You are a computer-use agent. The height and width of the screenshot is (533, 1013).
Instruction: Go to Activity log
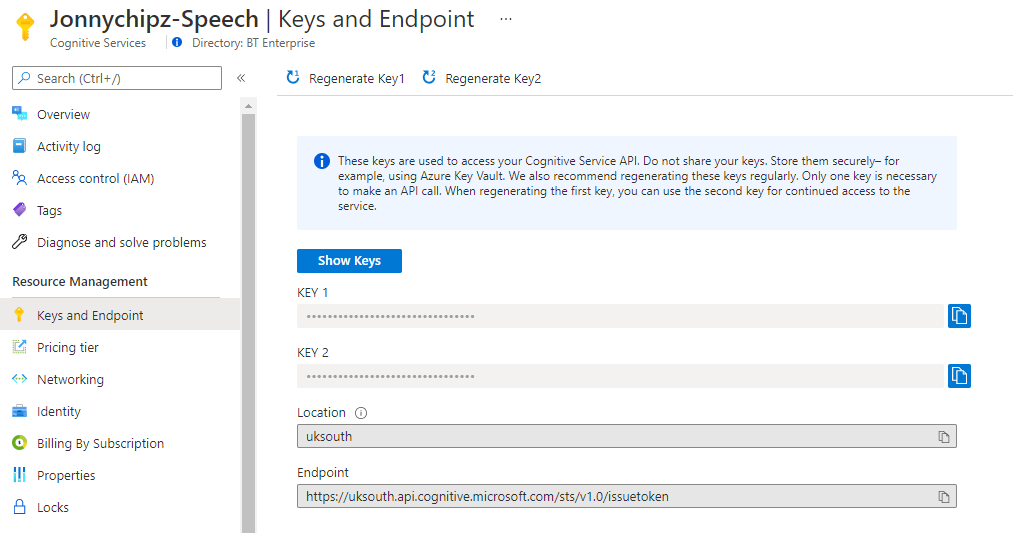(68, 147)
